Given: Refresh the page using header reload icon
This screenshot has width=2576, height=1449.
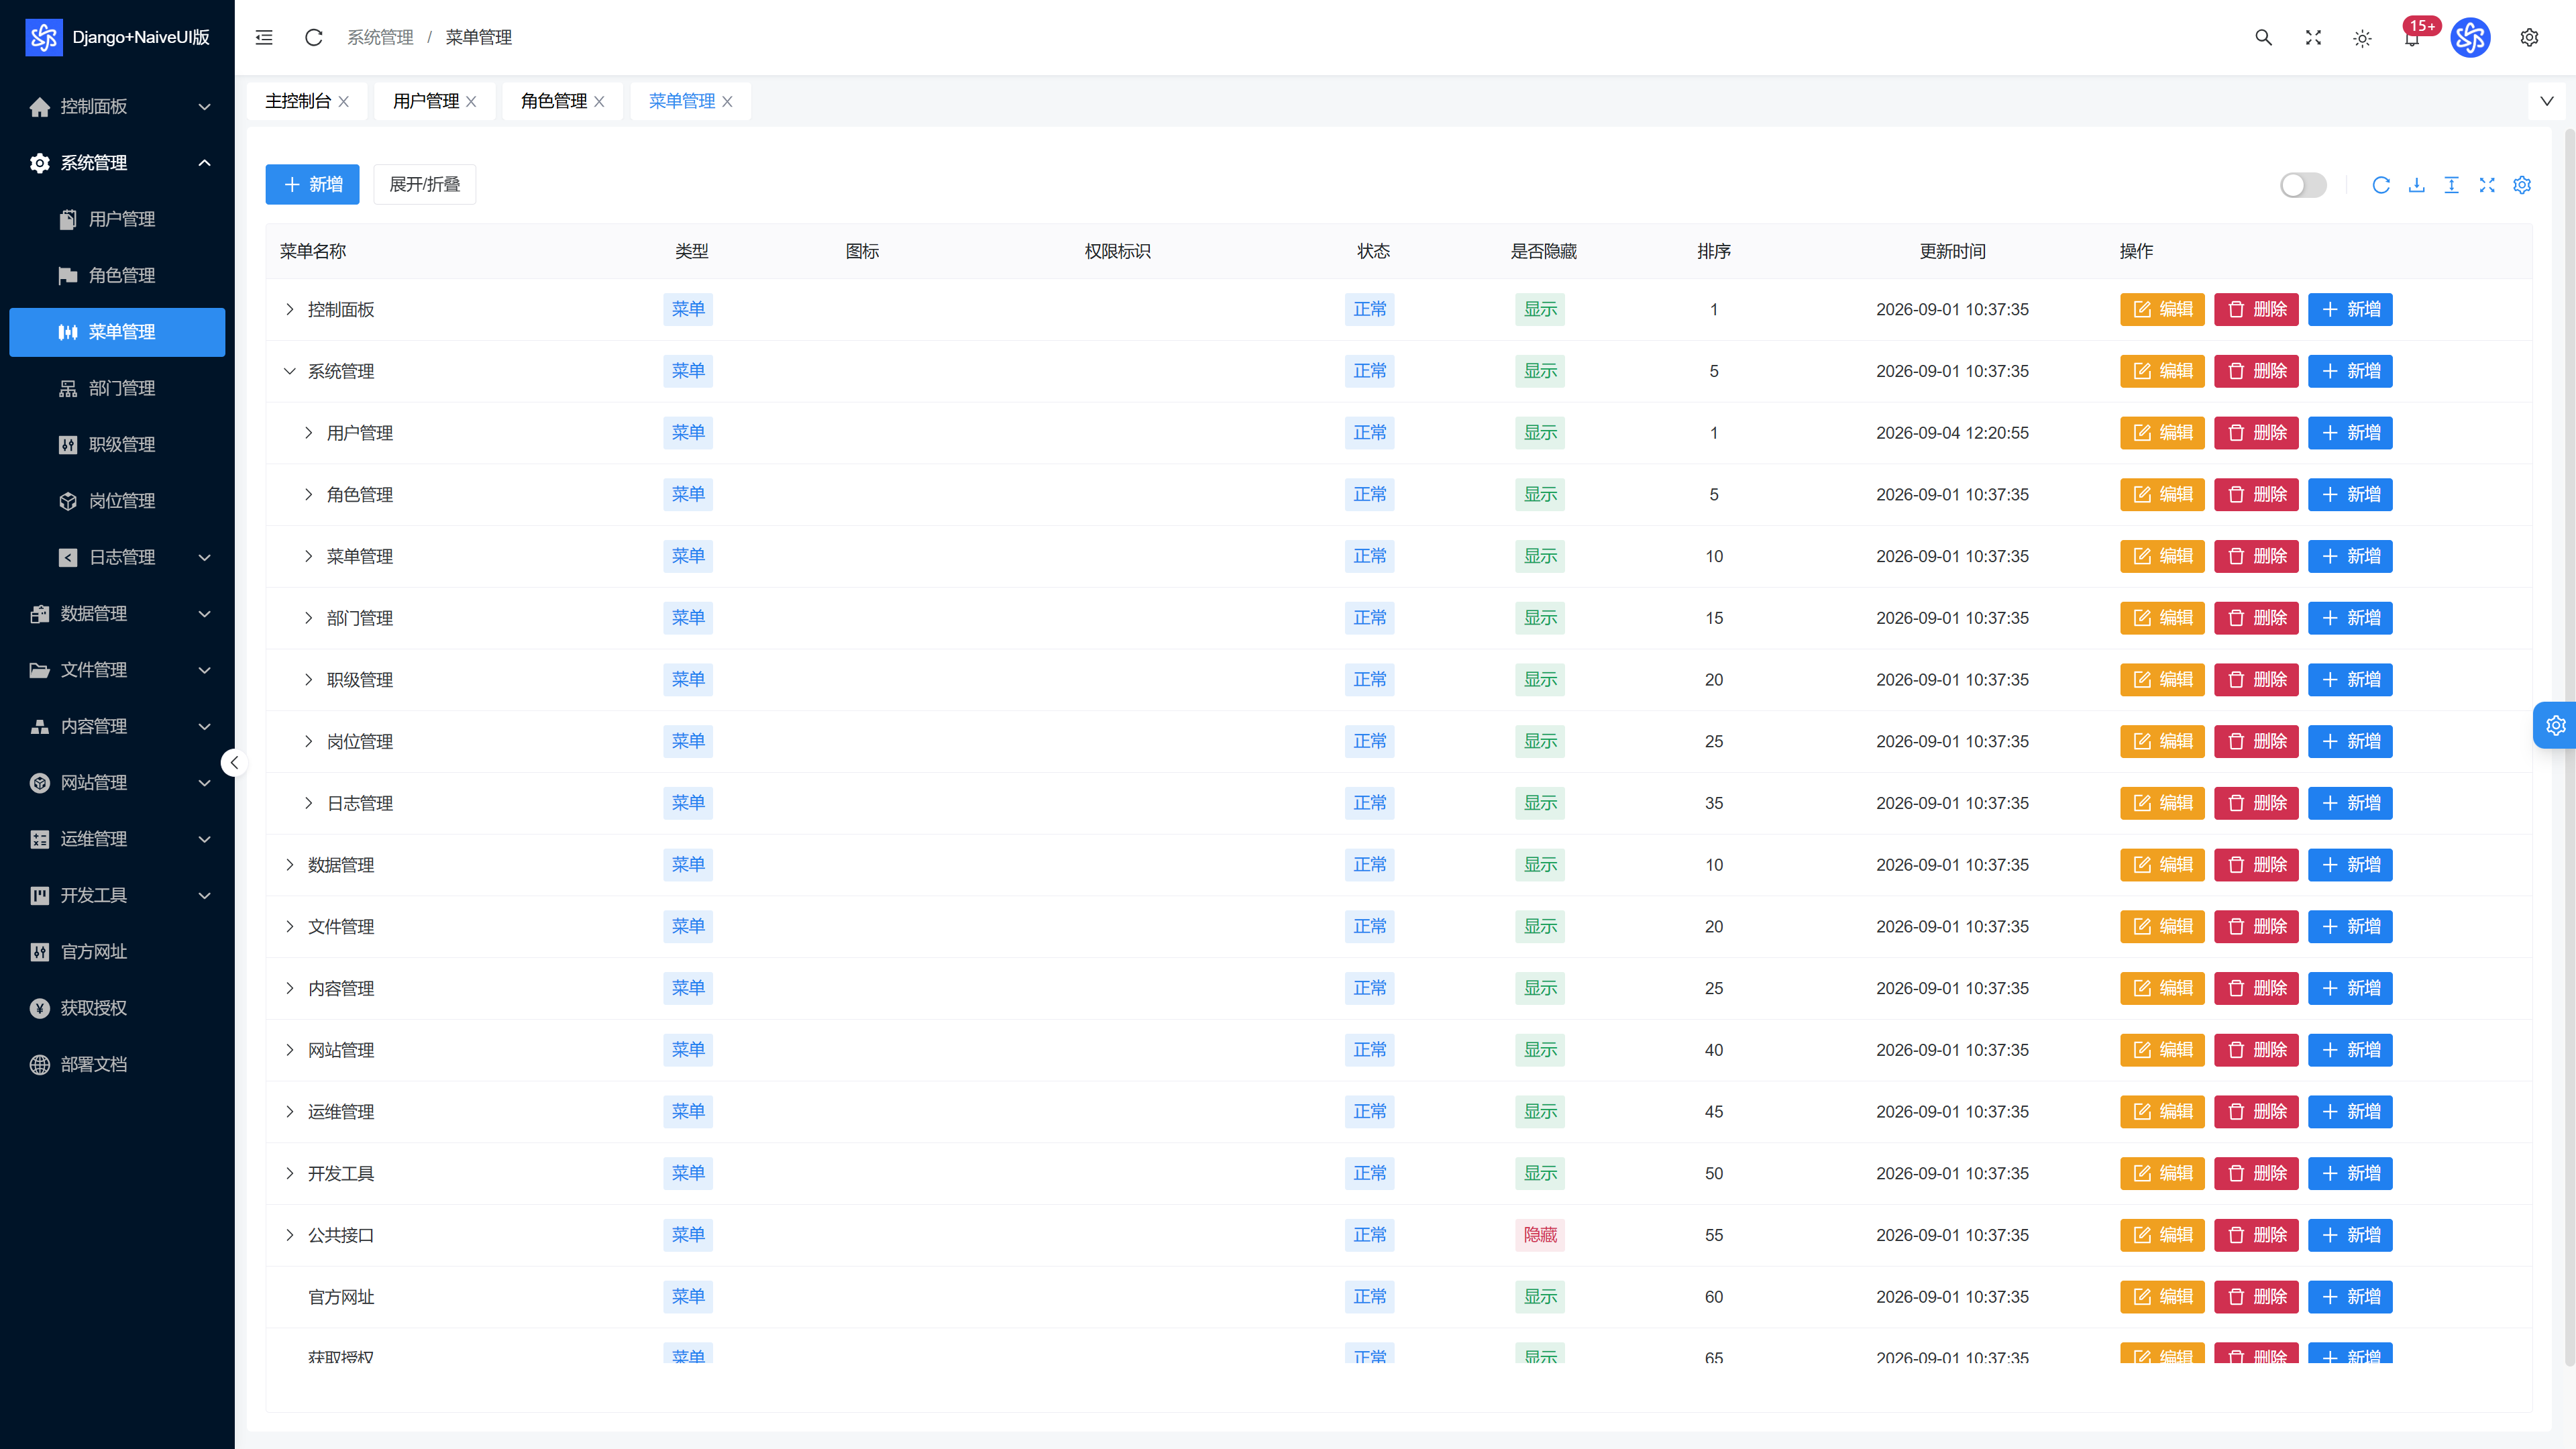Looking at the screenshot, I should 313,37.
